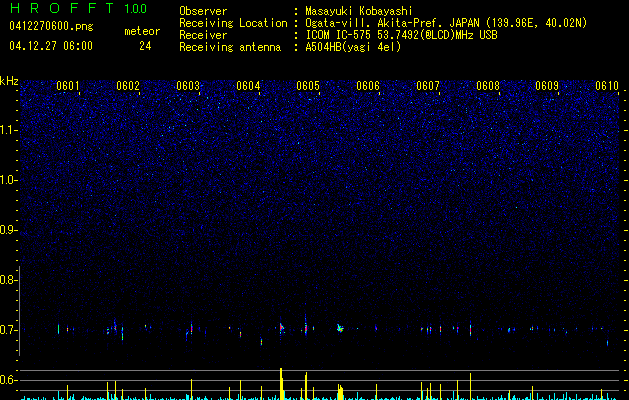Click the 0602 time marker
The image size is (629, 400).
click(128, 86)
